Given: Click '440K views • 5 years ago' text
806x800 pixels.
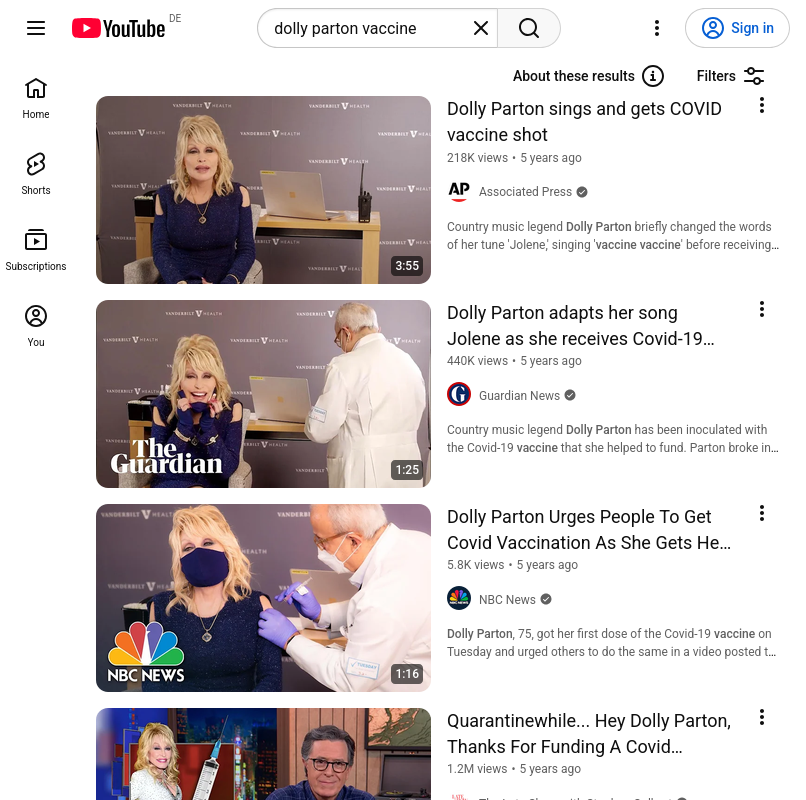Looking at the screenshot, I should pyautogui.click(x=514, y=361).
